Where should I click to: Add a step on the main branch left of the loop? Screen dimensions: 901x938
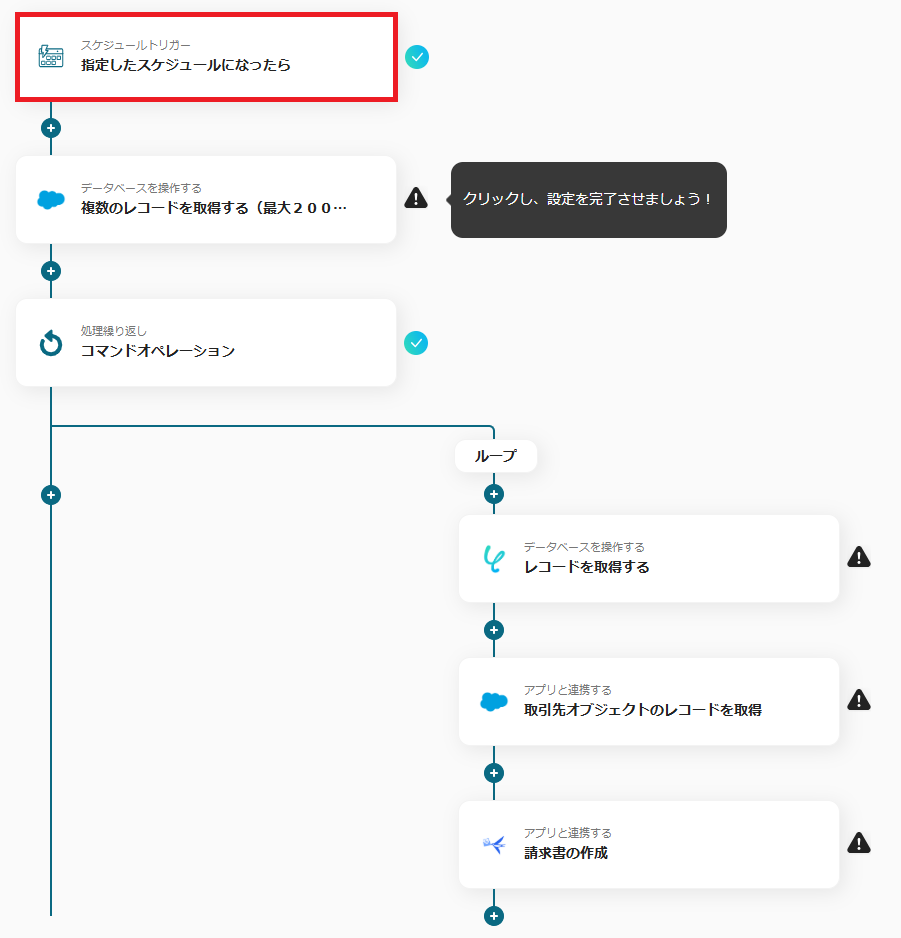(x=51, y=495)
